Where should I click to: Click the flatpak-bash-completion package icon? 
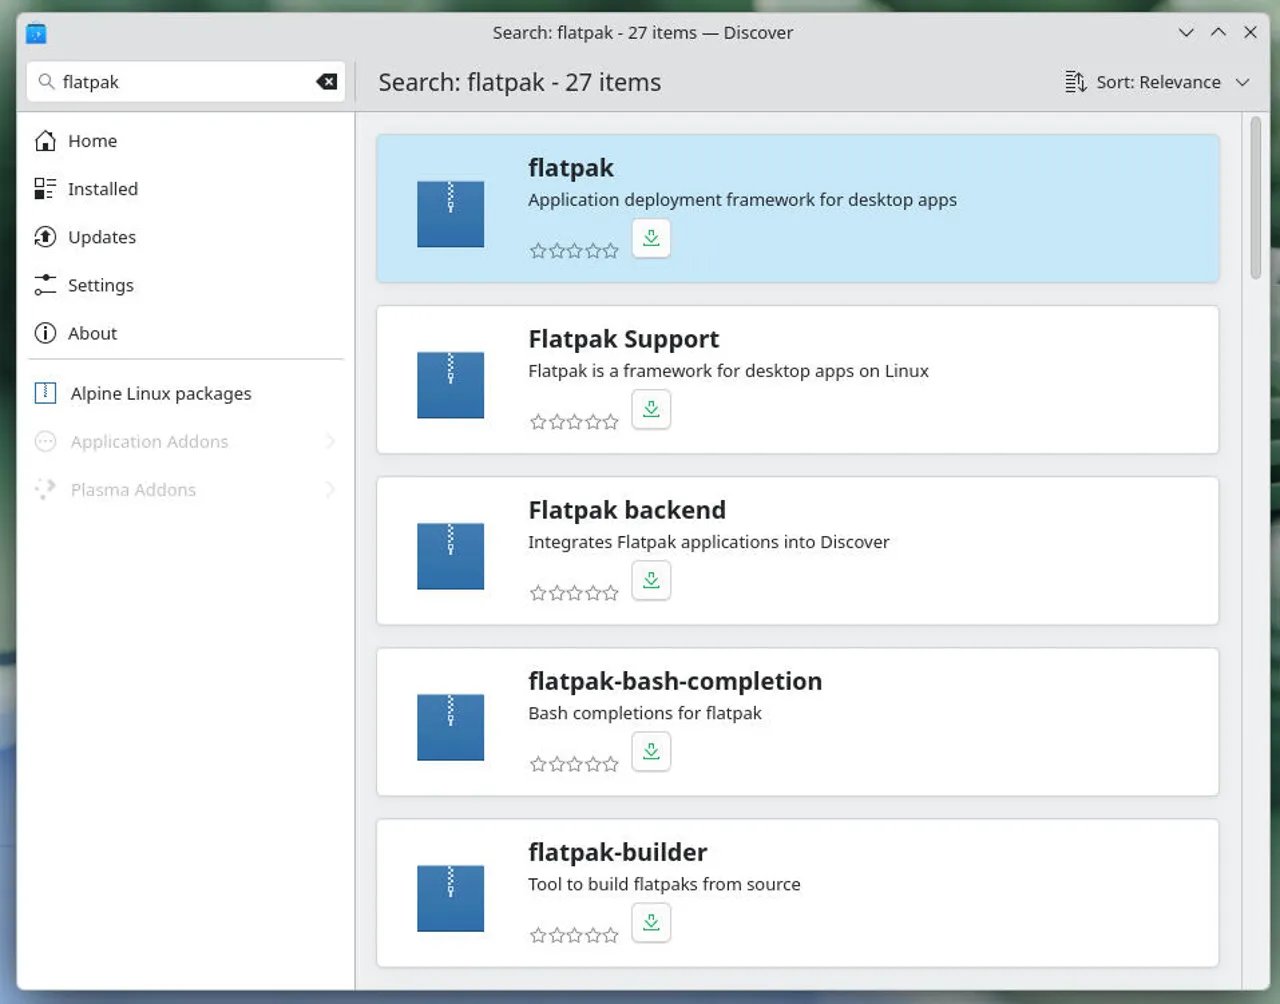point(450,727)
